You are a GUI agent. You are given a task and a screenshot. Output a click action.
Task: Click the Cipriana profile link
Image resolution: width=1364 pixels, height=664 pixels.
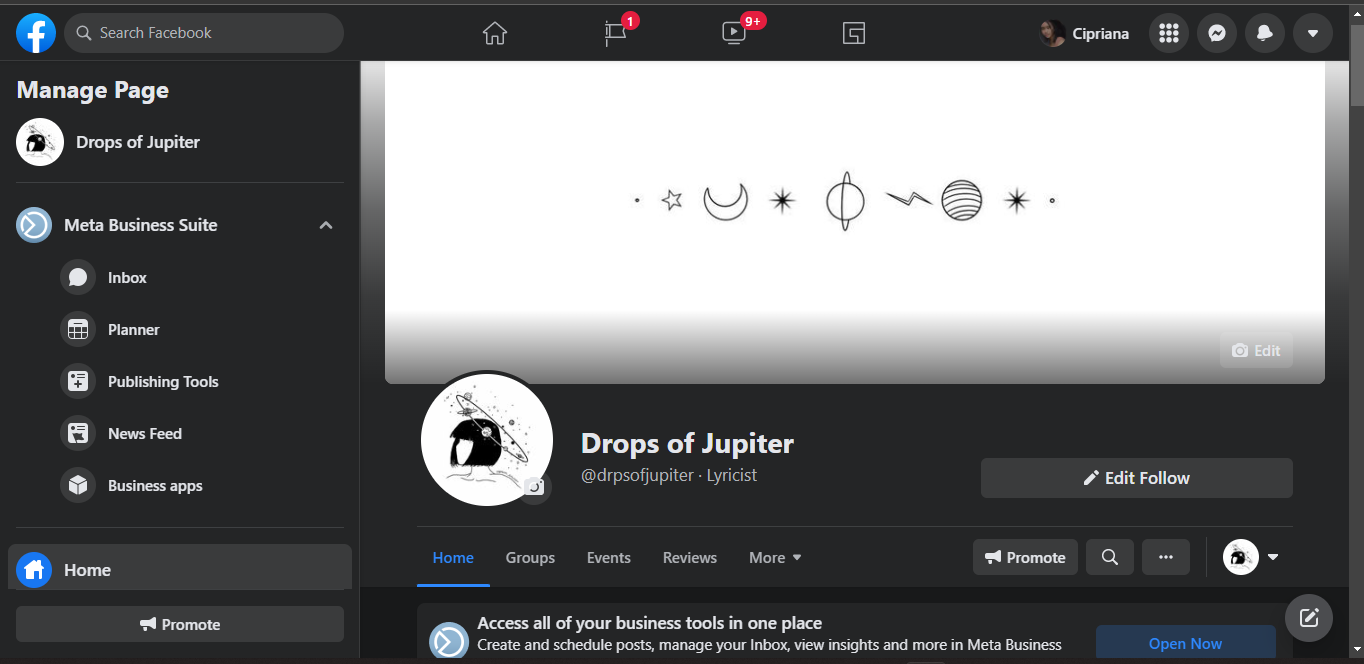[1085, 33]
